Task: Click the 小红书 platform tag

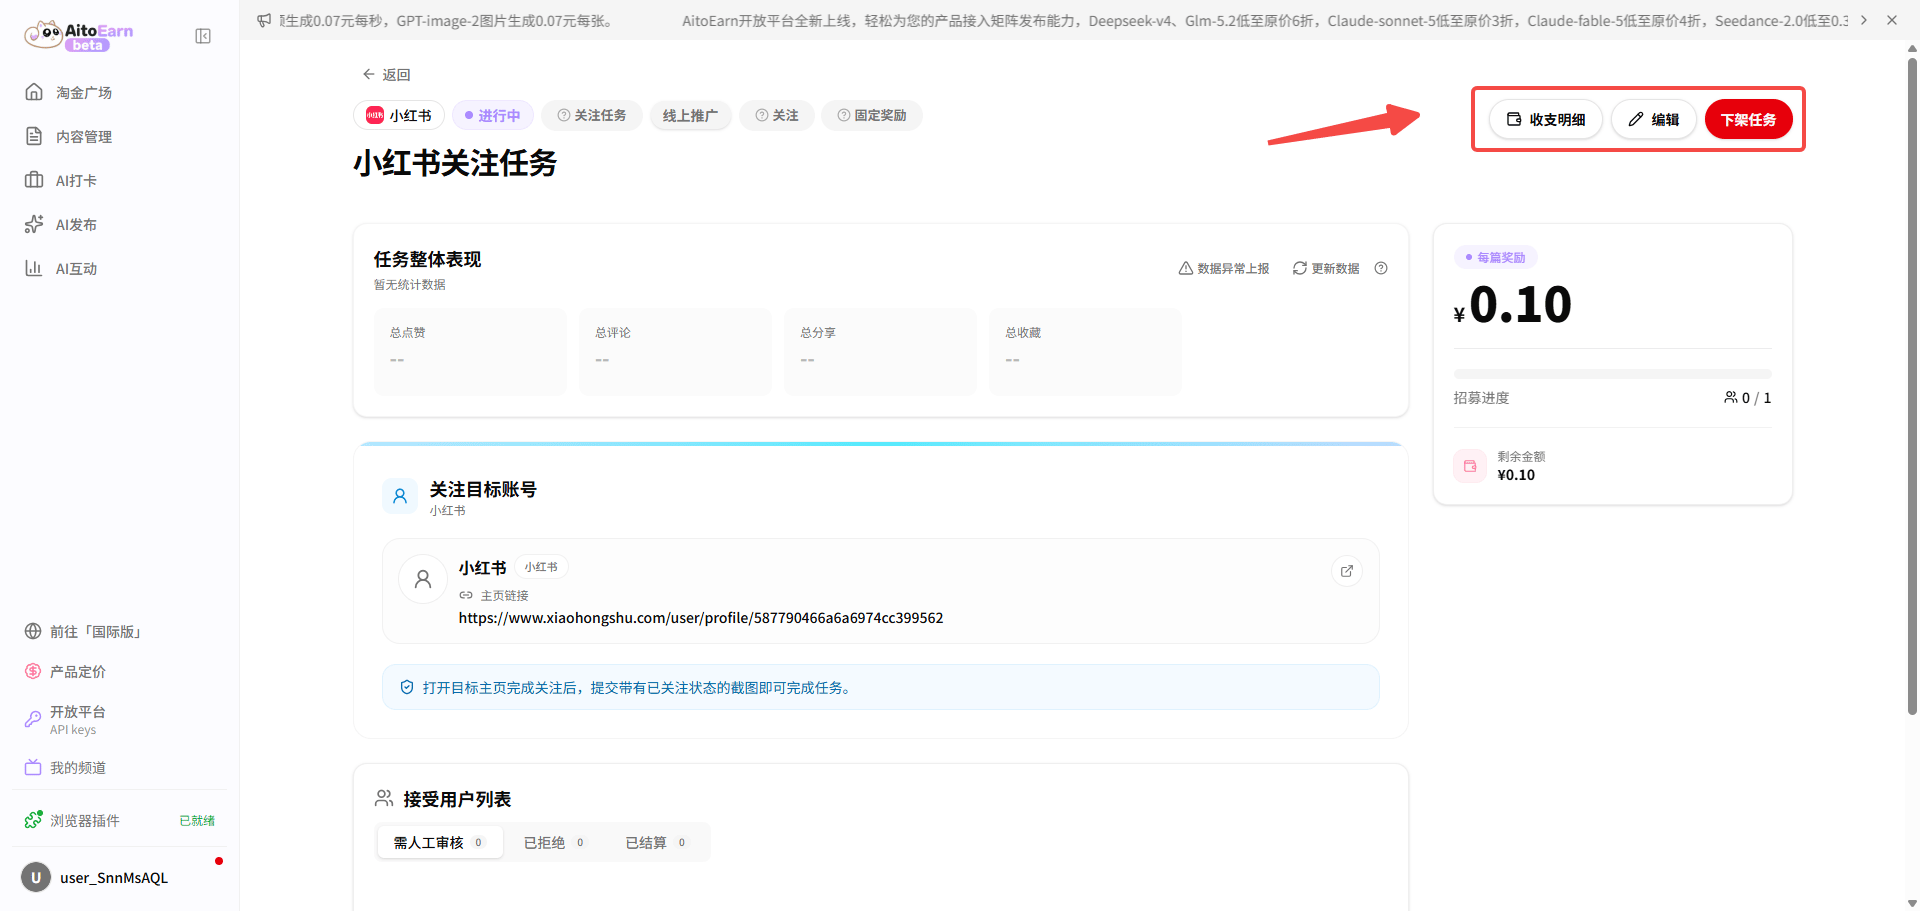Action: pyautogui.click(x=399, y=116)
